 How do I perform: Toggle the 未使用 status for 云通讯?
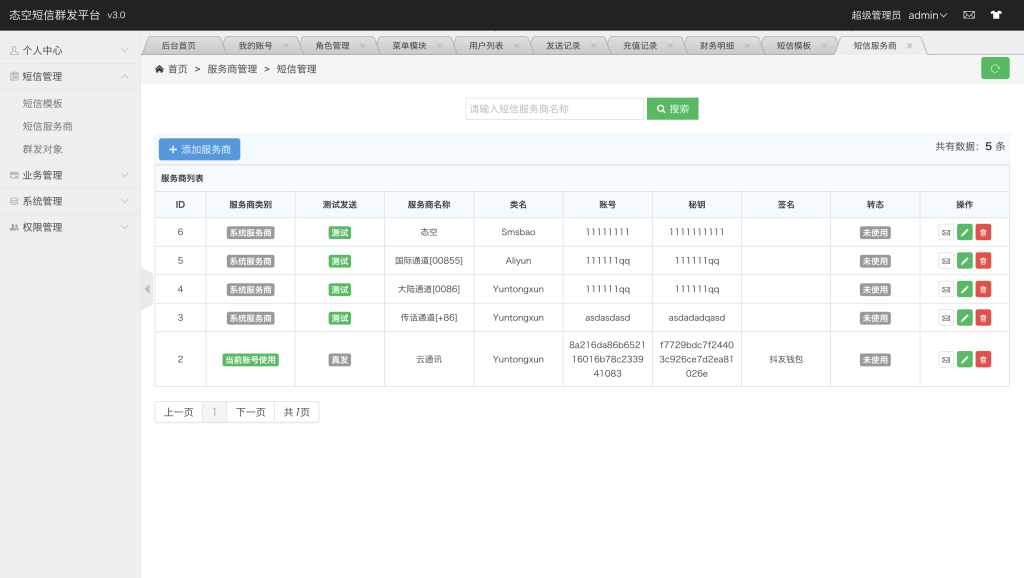point(875,358)
